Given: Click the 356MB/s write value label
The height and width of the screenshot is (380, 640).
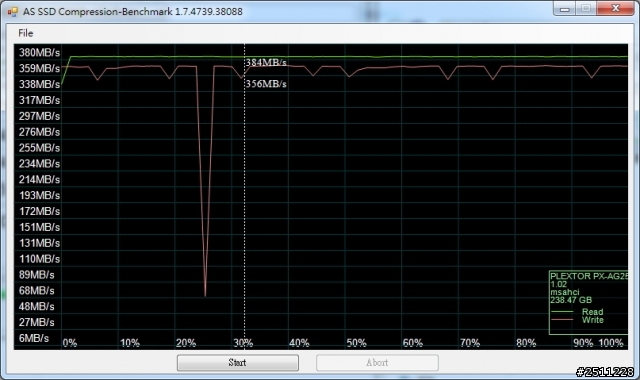Looking at the screenshot, I should pos(266,84).
